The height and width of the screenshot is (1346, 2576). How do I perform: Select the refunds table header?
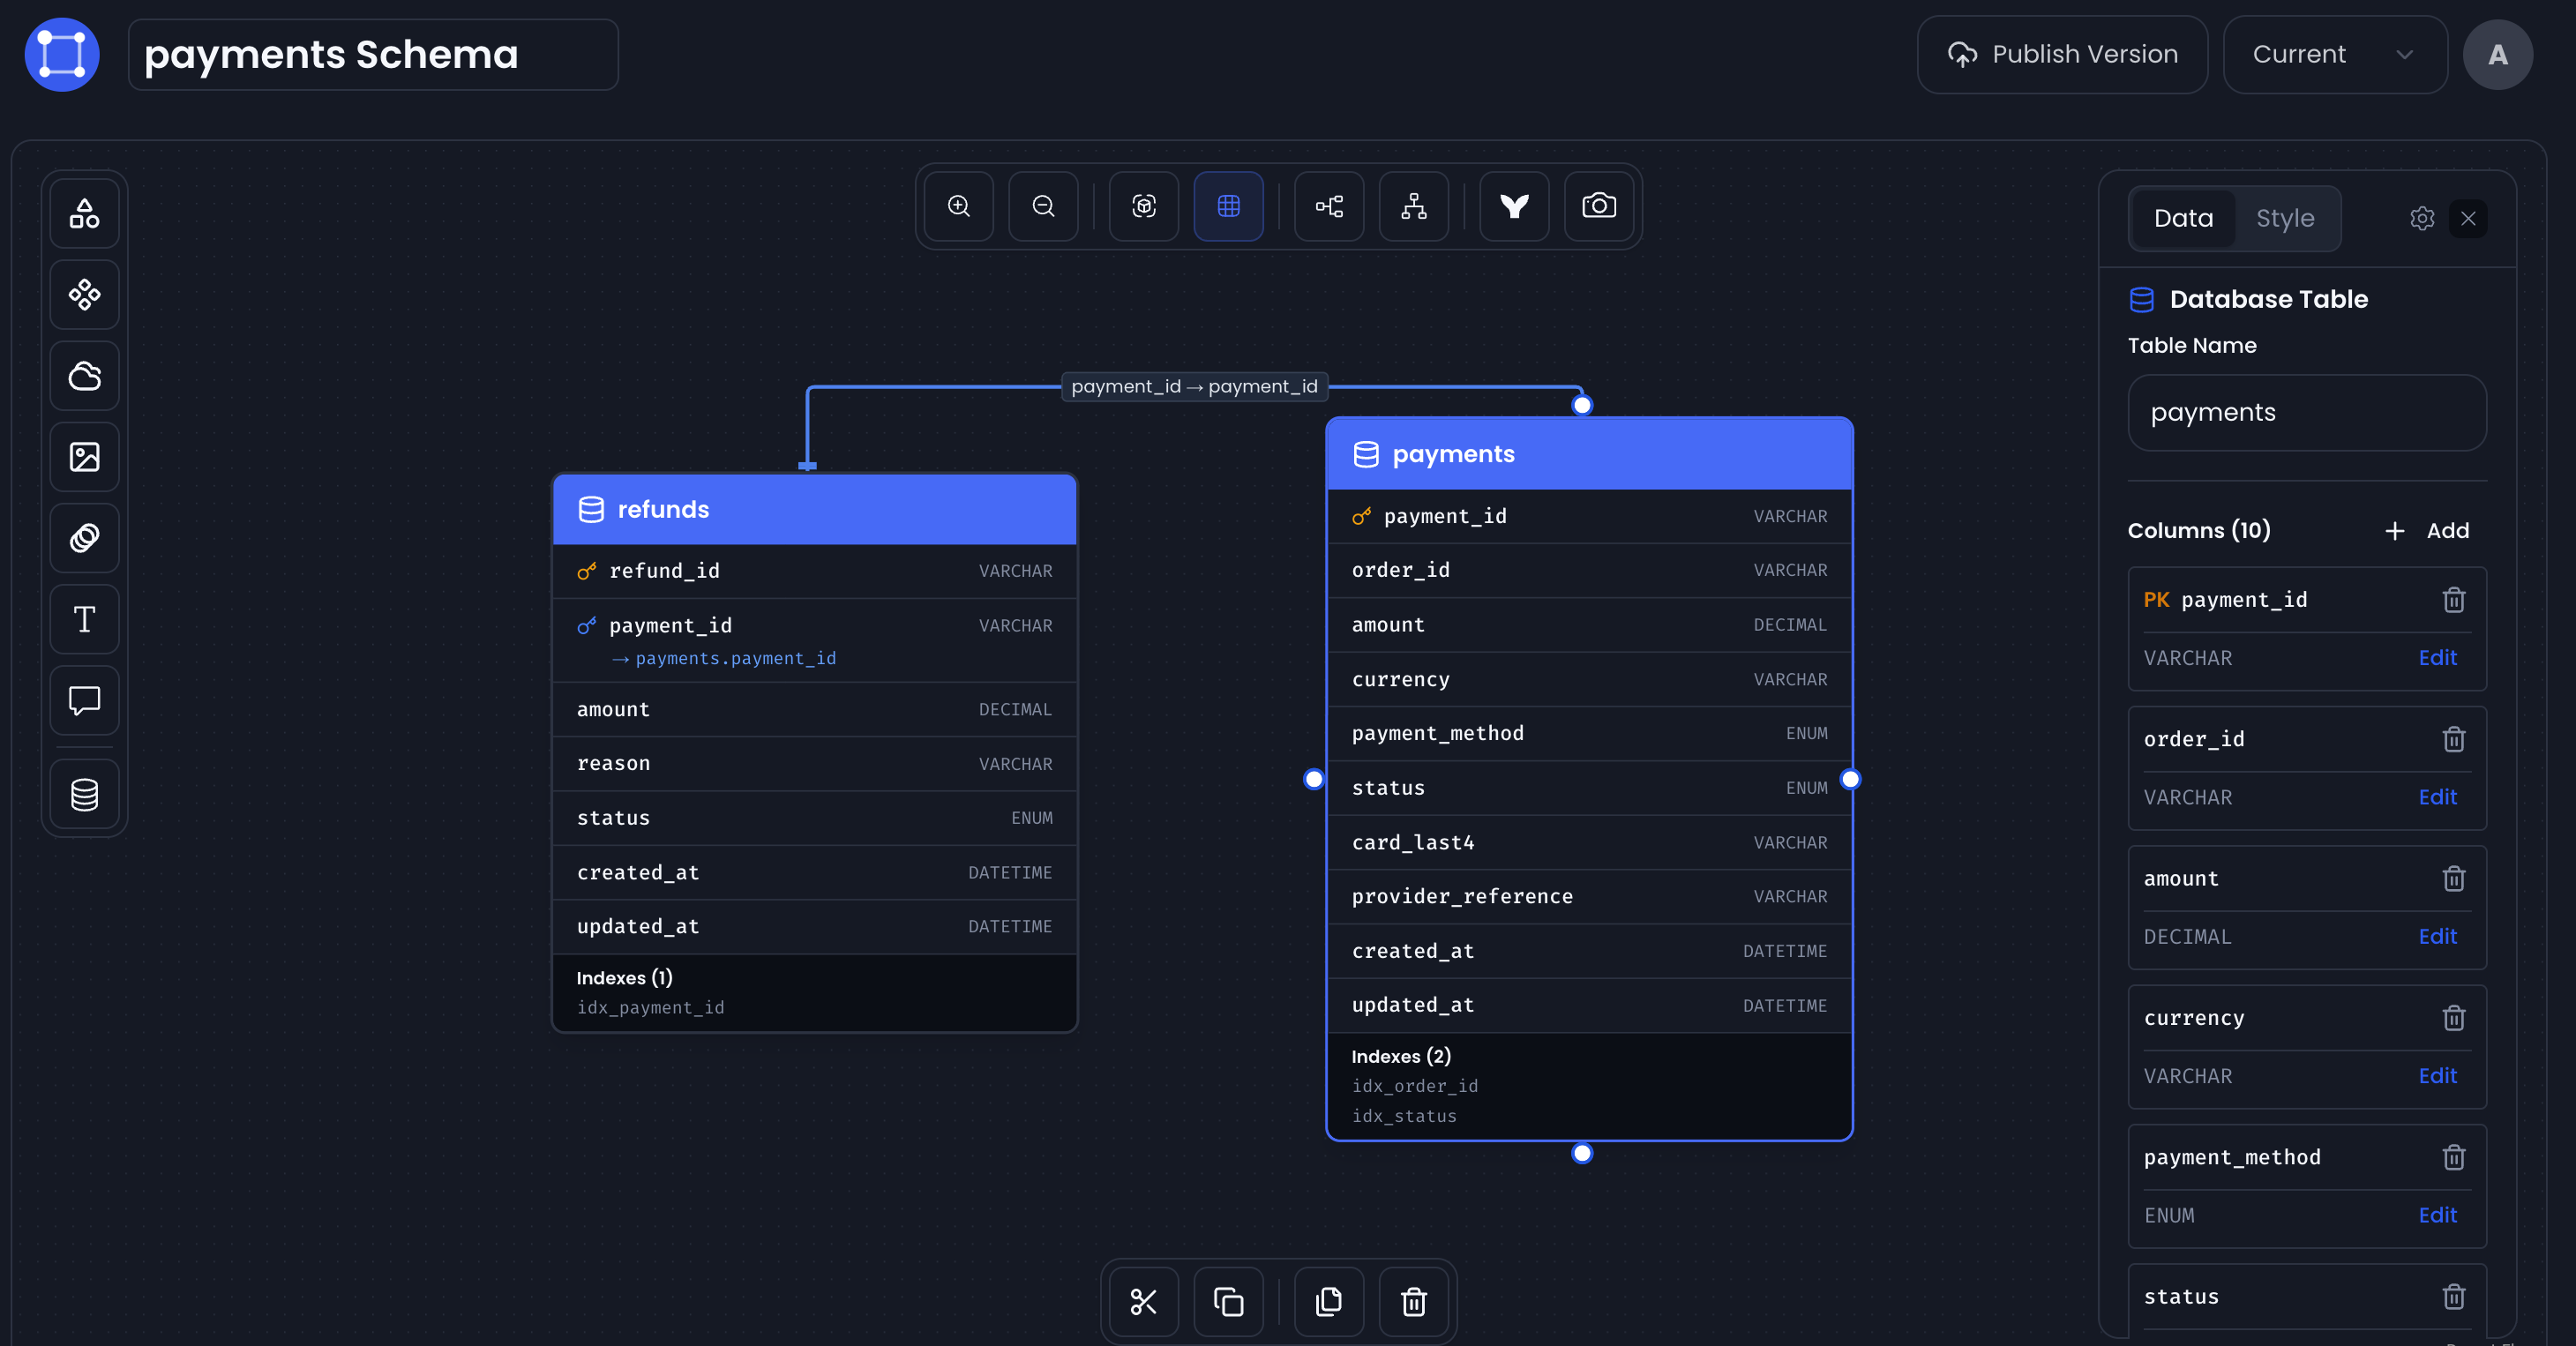pos(815,509)
